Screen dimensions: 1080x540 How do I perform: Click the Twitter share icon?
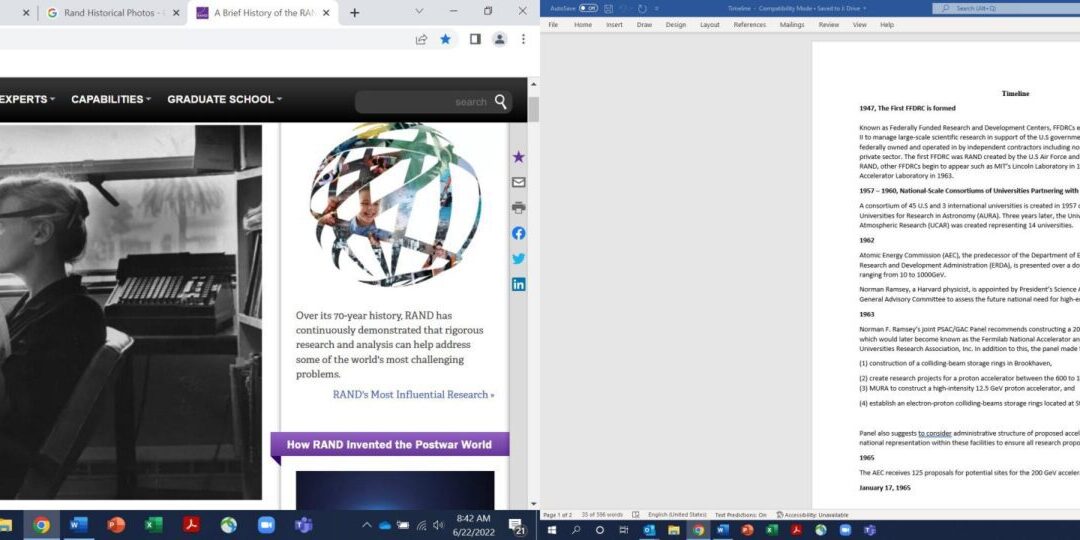point(518,259)
